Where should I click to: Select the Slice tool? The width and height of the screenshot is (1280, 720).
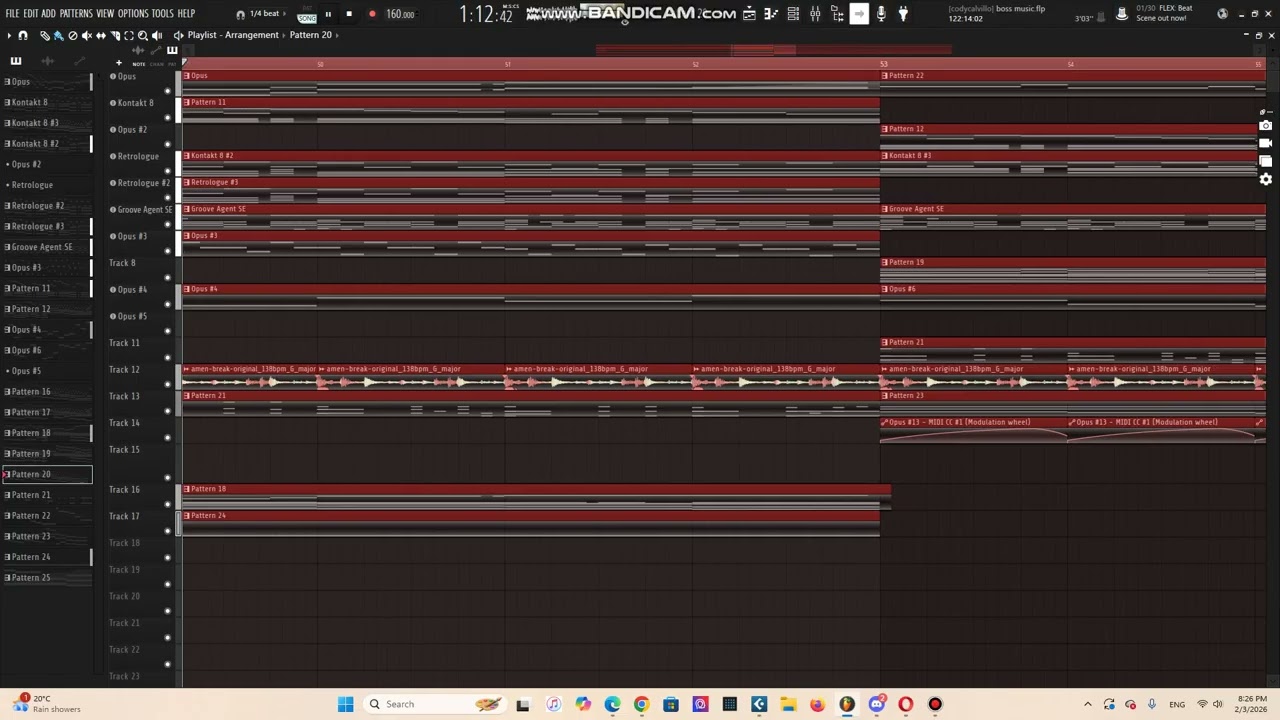coord(115,35)
